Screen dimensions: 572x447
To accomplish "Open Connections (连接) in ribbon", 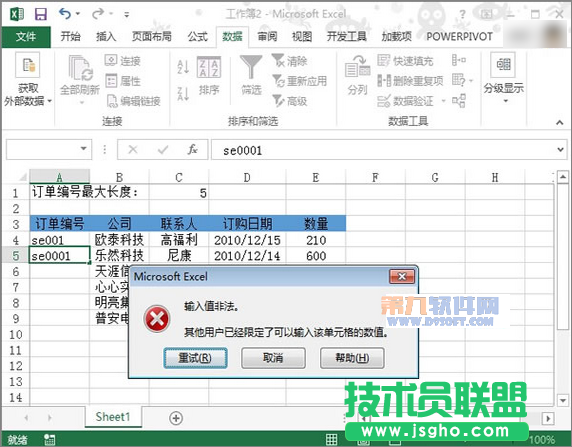I will coord(123,61).
